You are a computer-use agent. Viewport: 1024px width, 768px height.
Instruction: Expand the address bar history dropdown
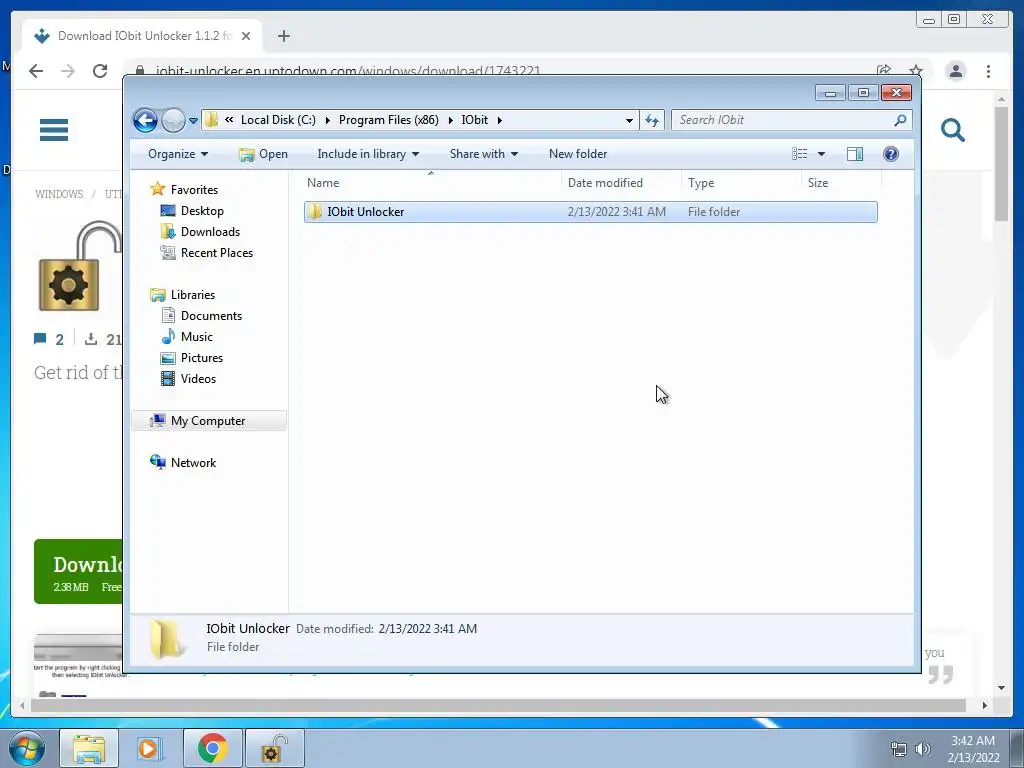(629, 120)
